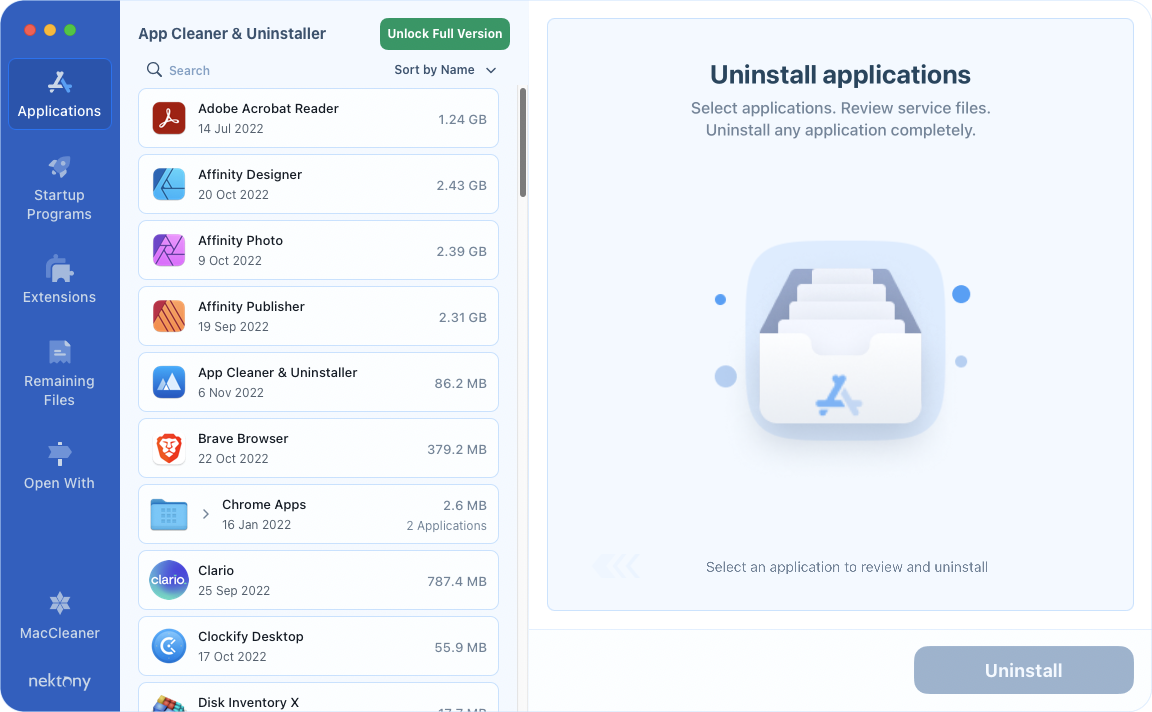Select Affinity Designer name text
Screen dimensions: 1152x712
(250, 175)
